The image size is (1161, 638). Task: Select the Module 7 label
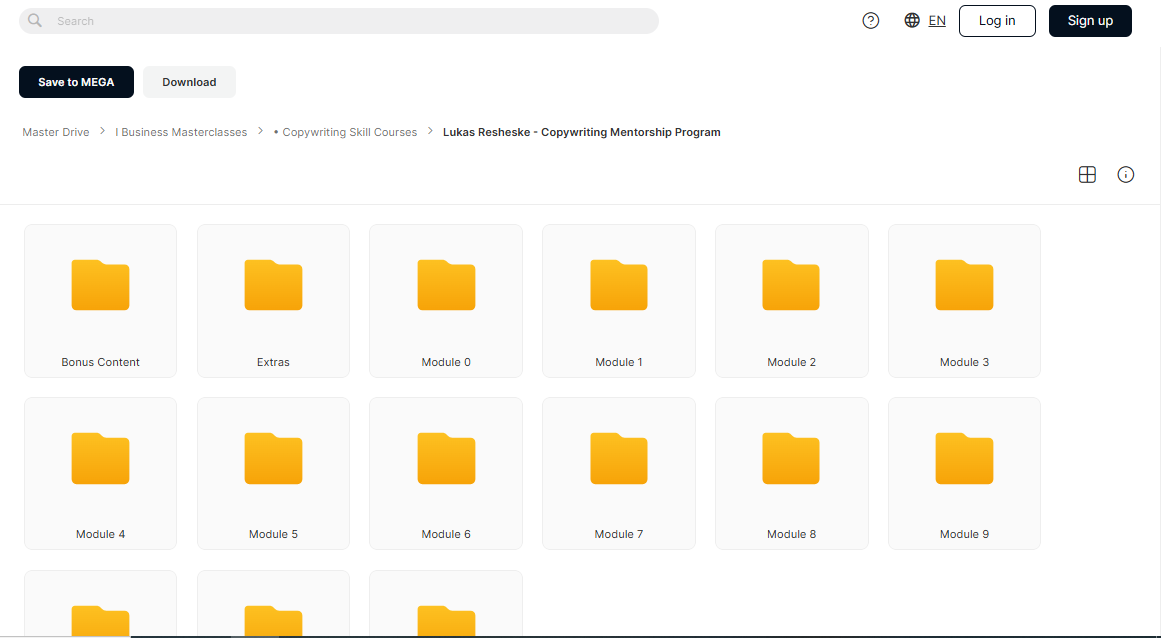[619, 534]
